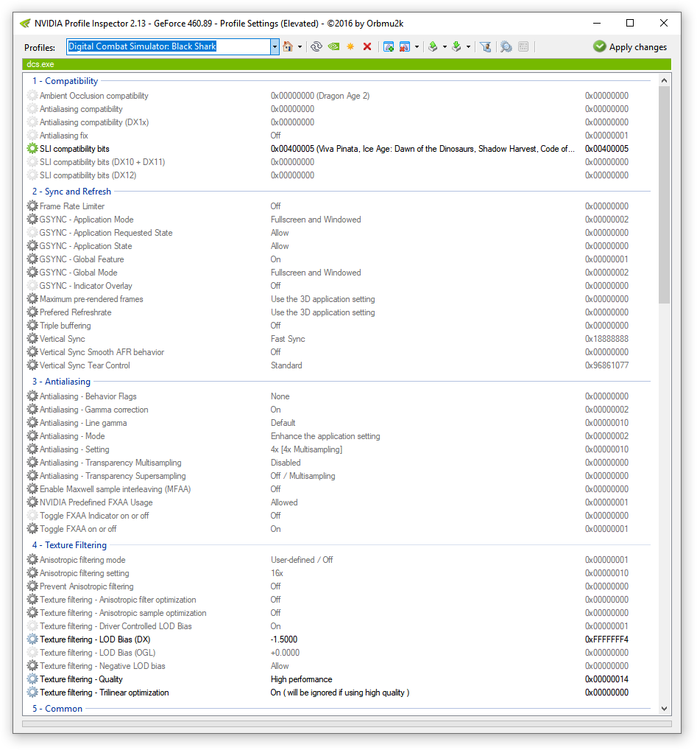Click the export profiles icon

433,46
